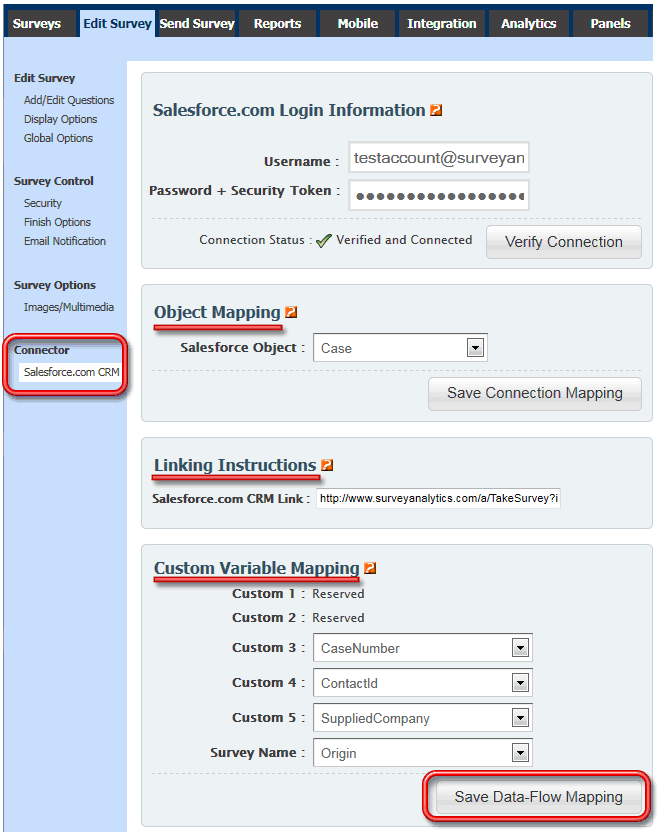The image size is (657, 837).
Task: Select Salesforce.com CRM connector link
Action: (71, 372)
